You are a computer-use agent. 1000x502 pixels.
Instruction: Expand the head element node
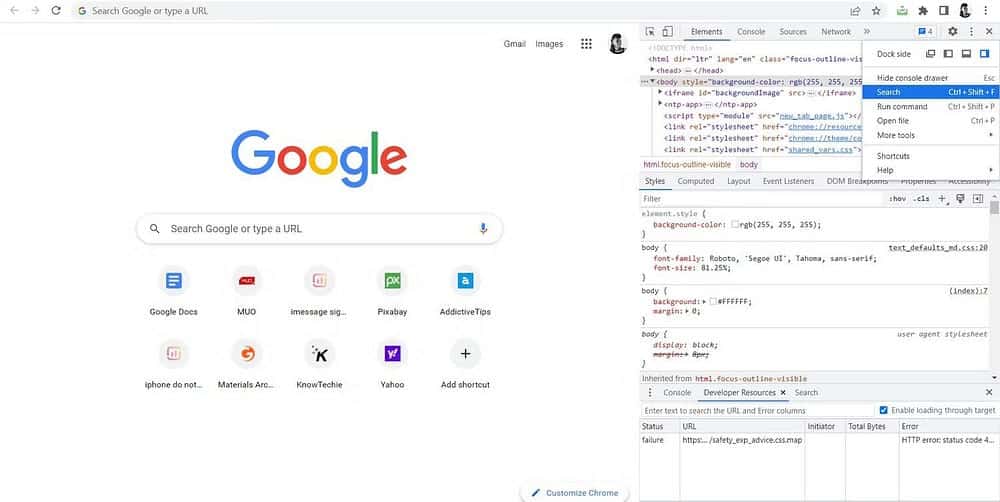pyautogui.click(x=652, y=70)
